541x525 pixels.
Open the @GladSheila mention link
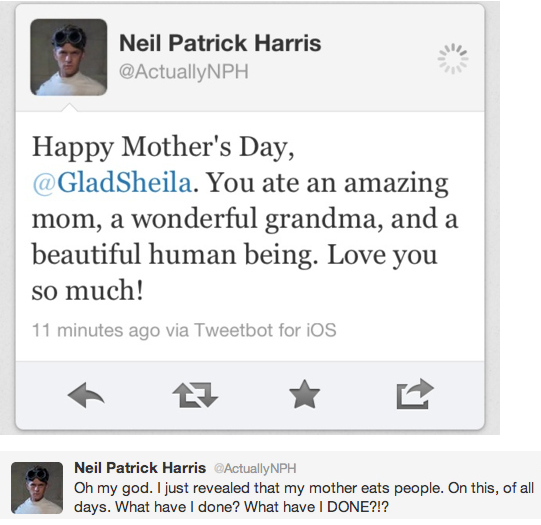pos(112,182)
